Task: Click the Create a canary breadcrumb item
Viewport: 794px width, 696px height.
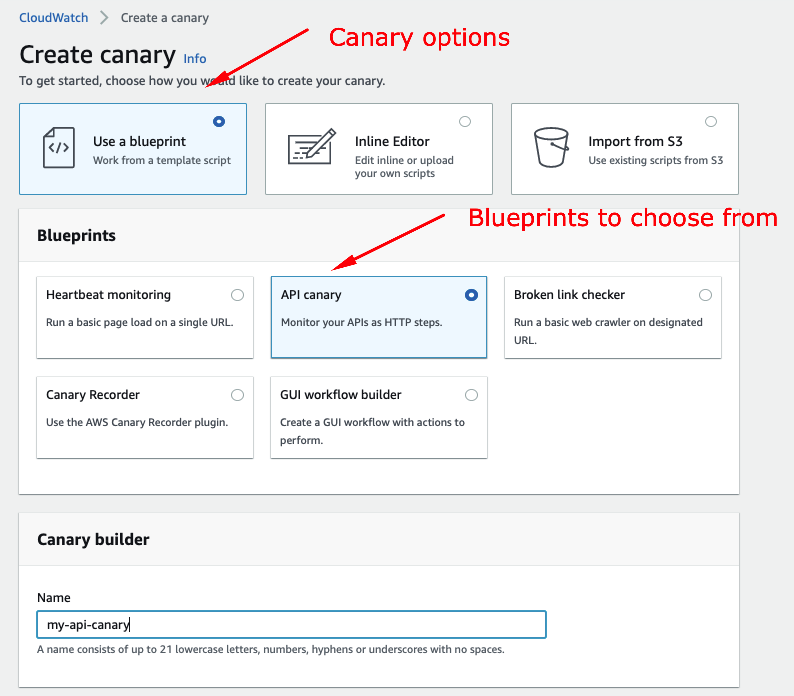Action: [x=165, y=18]
